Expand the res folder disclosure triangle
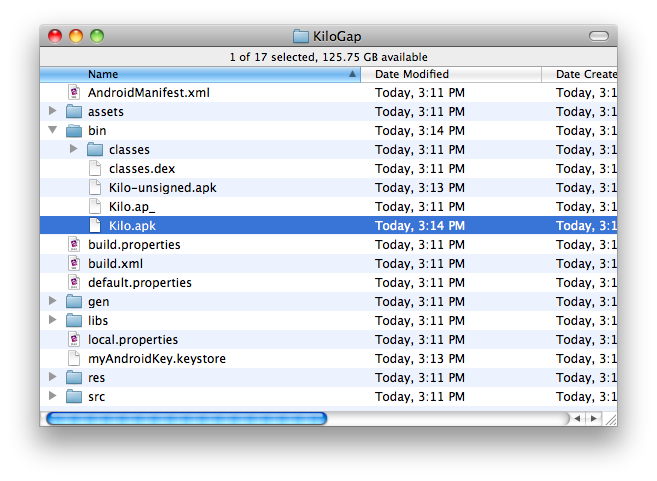 coord(52,377)
